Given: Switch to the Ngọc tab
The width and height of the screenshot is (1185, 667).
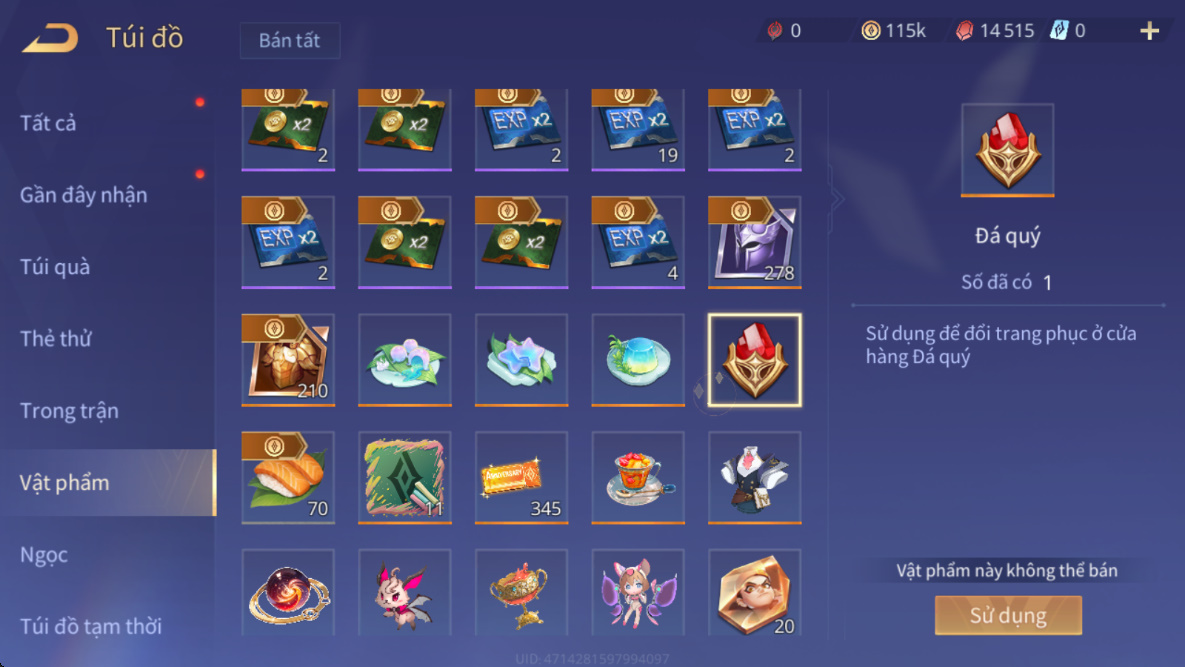Looking at the screenshot, I should coord(44,554).
